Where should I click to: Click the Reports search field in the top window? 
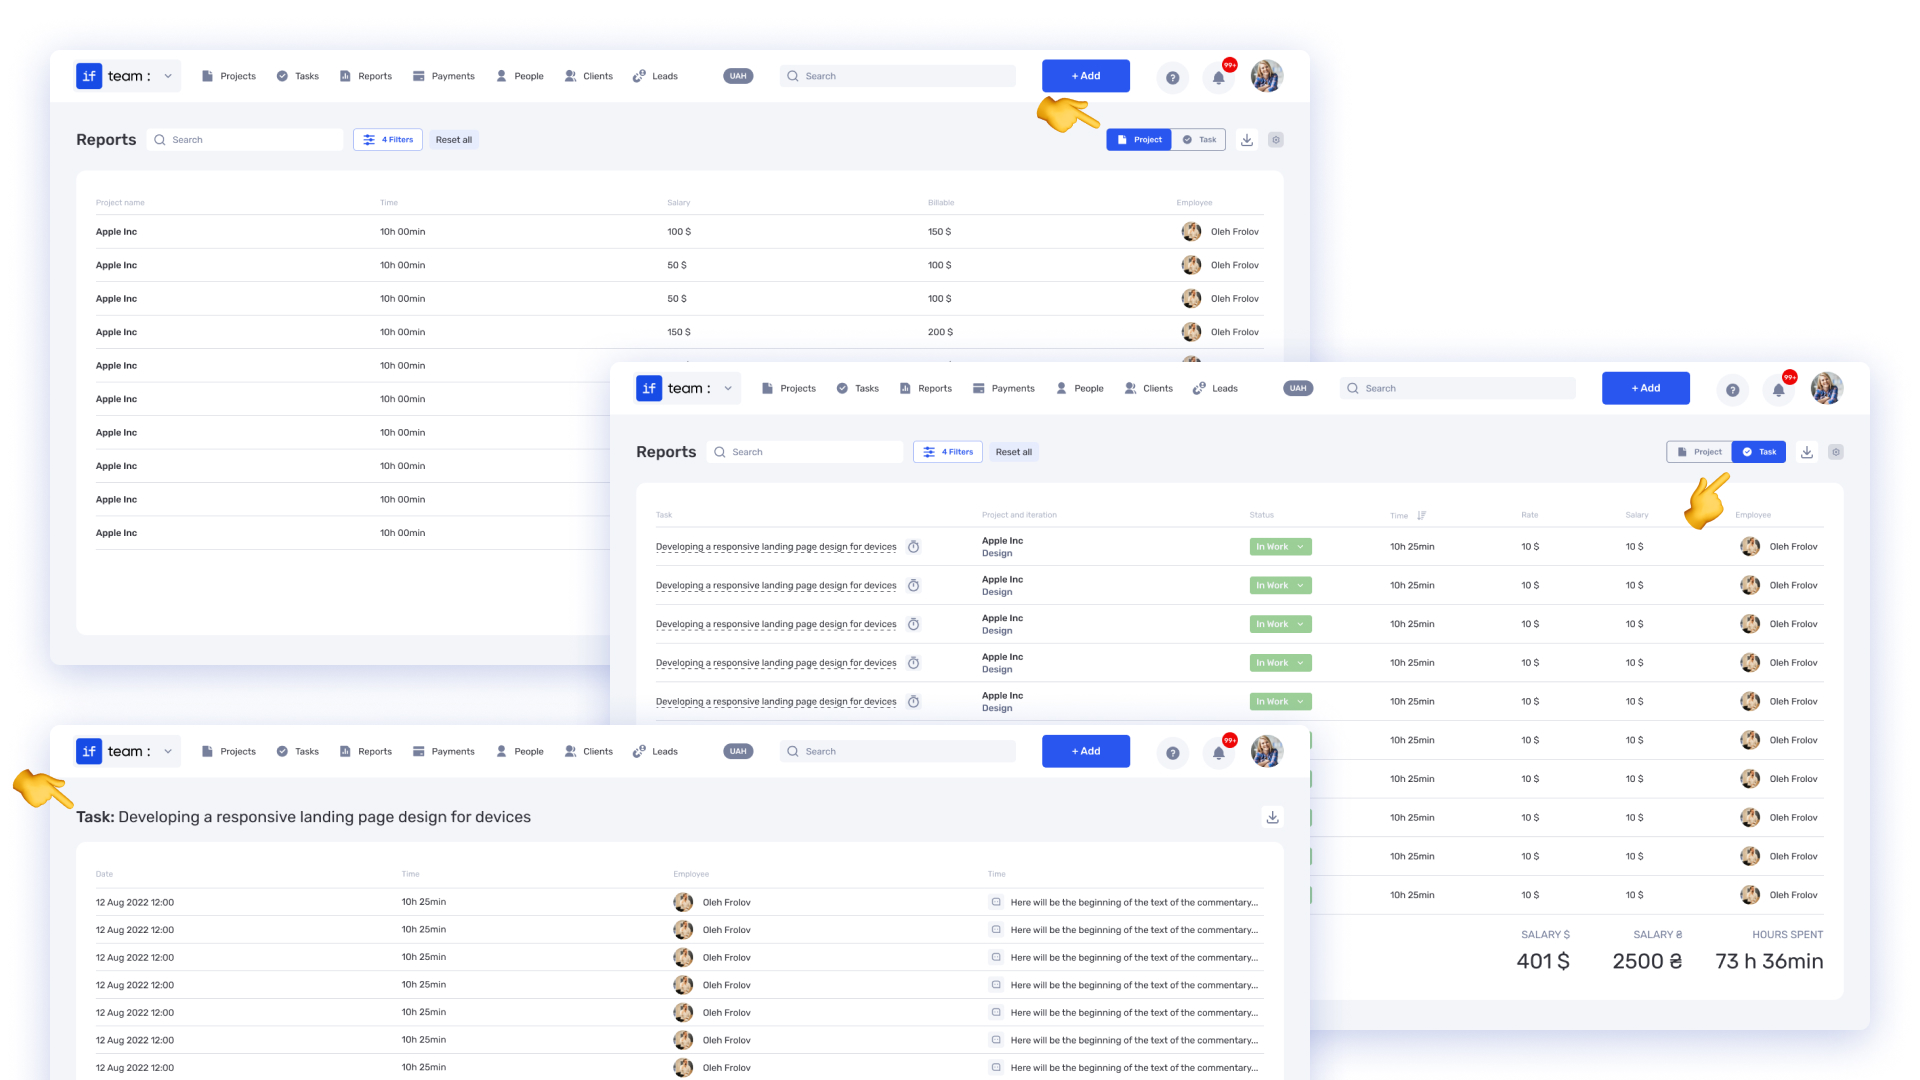[x=245, y=140]
